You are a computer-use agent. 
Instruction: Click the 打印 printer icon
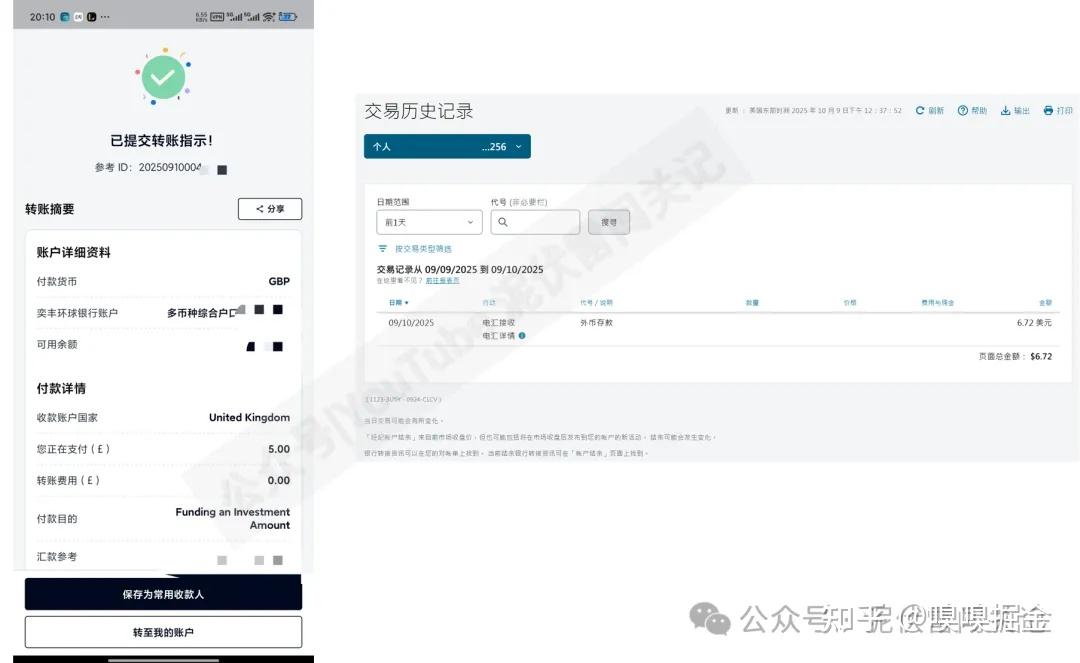click(x=1048, y=110)
